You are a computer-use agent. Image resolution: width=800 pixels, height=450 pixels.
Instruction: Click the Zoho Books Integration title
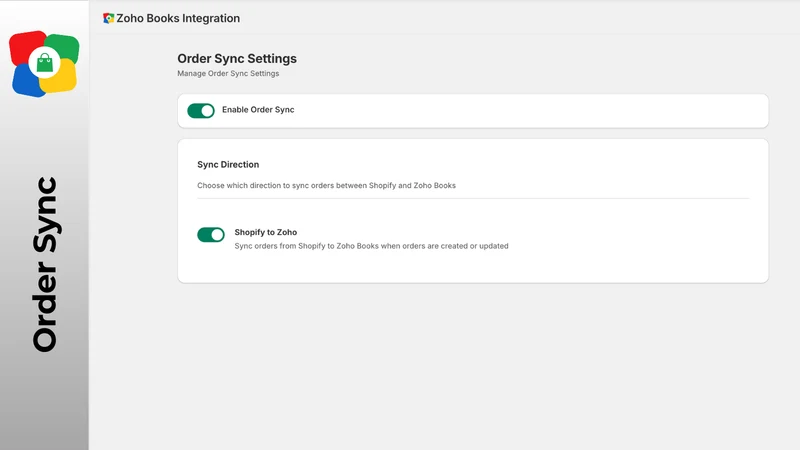[178, 18]
